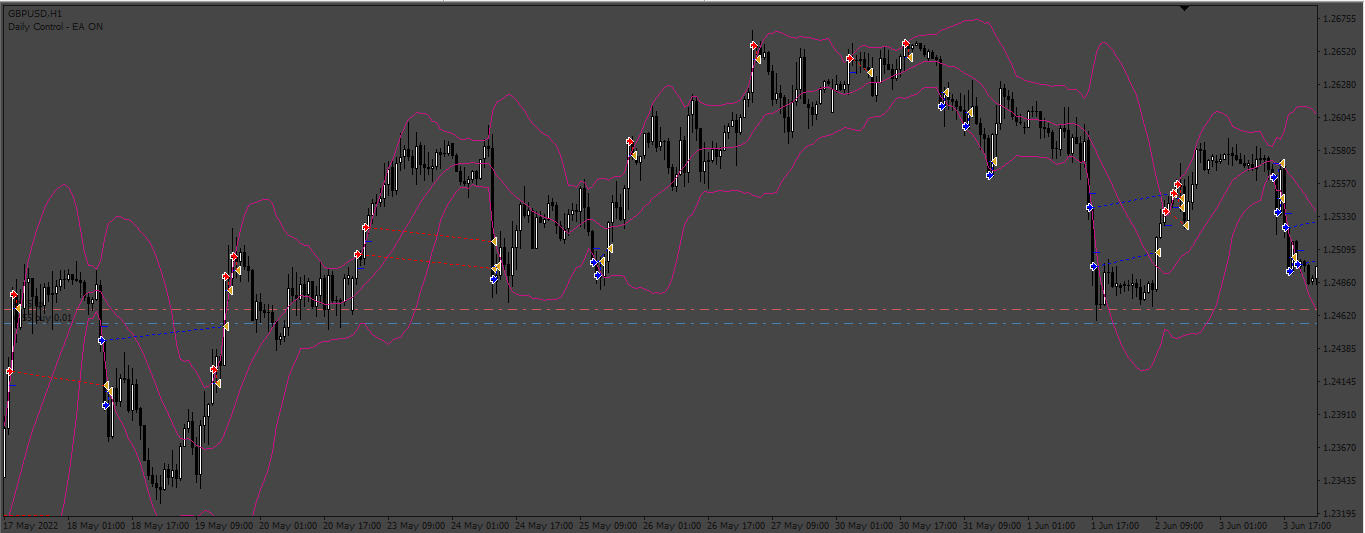Viewport: 1365px width, 533px height.
Task: Click the '31 May 09:00' time label
Action: pyautogui.click(x=993, y=525)
